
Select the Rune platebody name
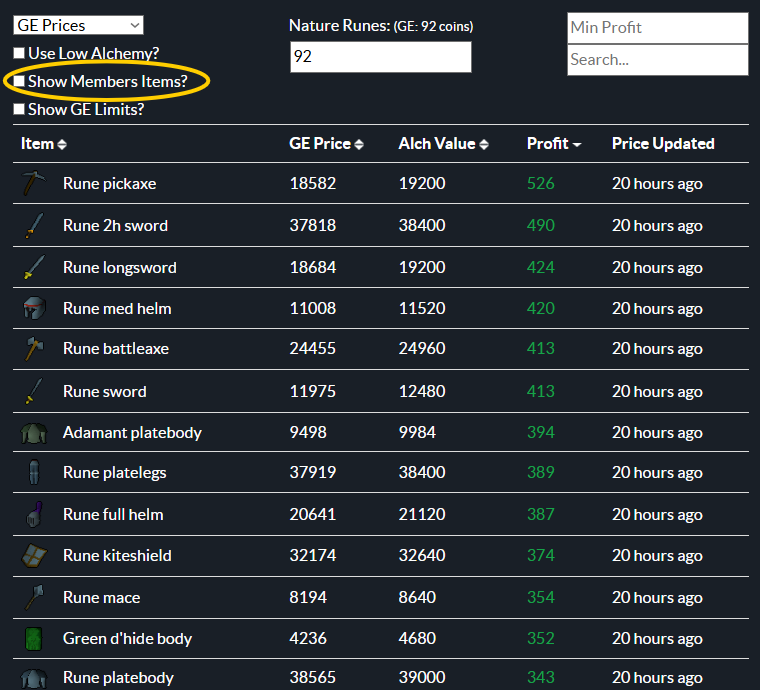[118, 677]
